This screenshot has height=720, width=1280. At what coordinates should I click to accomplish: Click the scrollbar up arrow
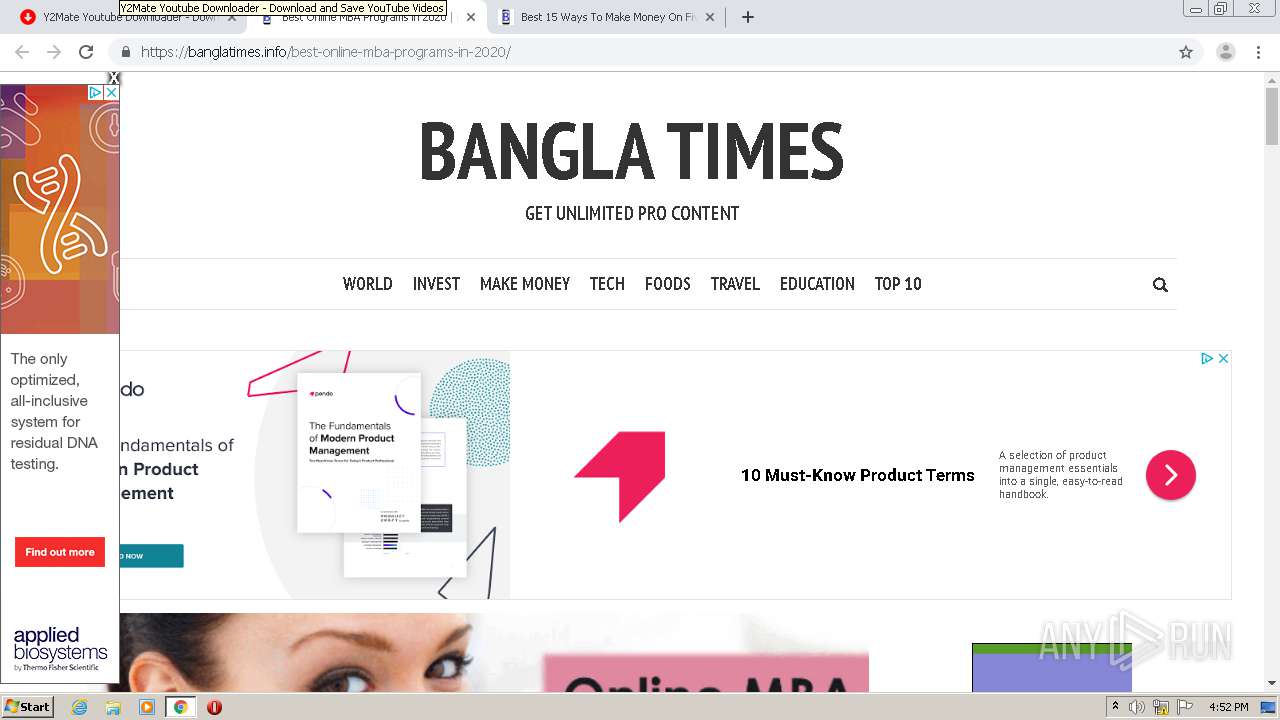[x=1272, y=79]
